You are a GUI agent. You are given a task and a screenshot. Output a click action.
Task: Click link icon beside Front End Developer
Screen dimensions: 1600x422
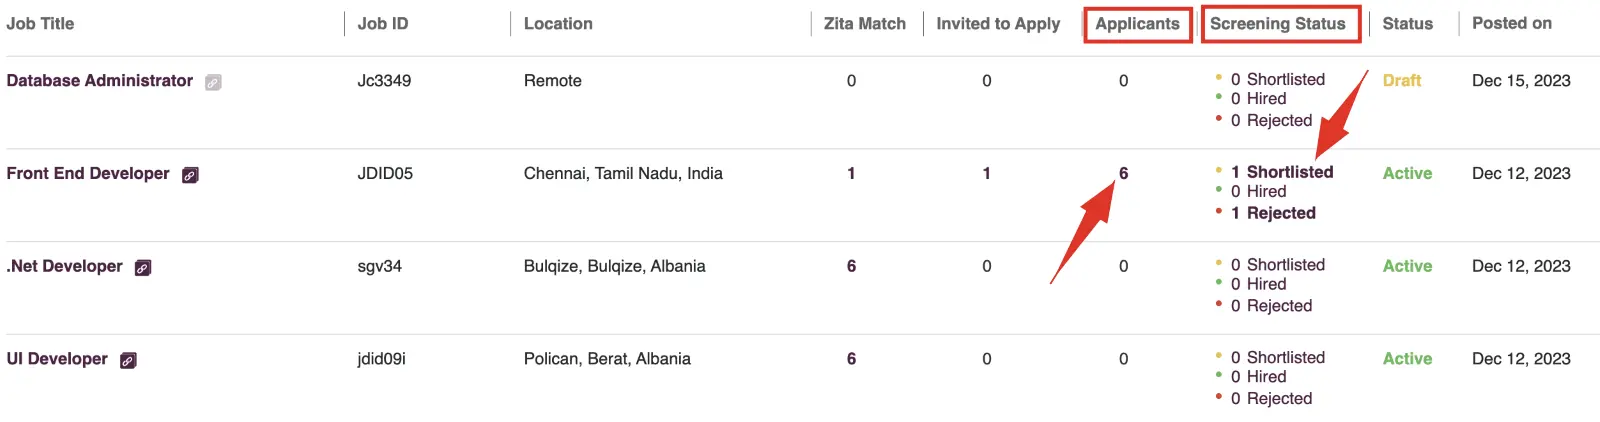point(190,175)
